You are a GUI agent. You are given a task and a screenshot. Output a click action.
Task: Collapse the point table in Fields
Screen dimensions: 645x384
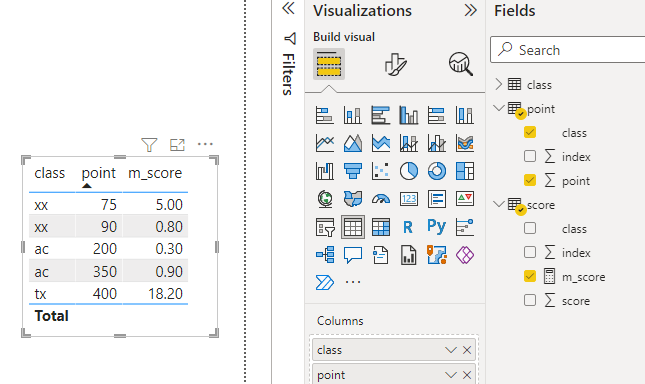pyautogui.click(x=499, y=109)
